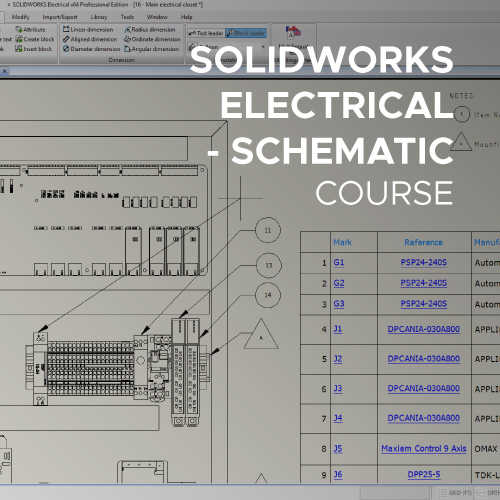
Task: Open the Help ribbon tab
Action: [186, 17]
